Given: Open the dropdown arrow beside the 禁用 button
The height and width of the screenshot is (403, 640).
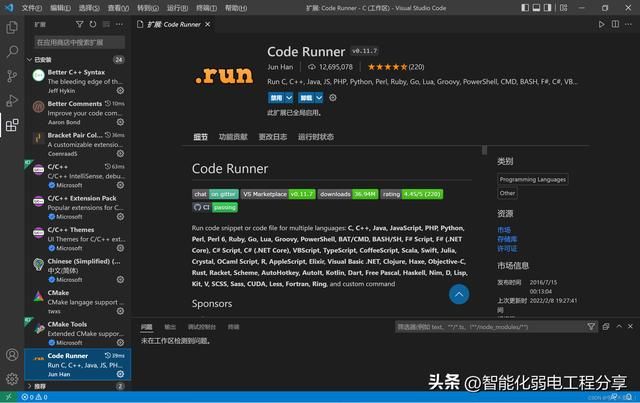Looking at the screenshot, I should (x=290, y=98).
